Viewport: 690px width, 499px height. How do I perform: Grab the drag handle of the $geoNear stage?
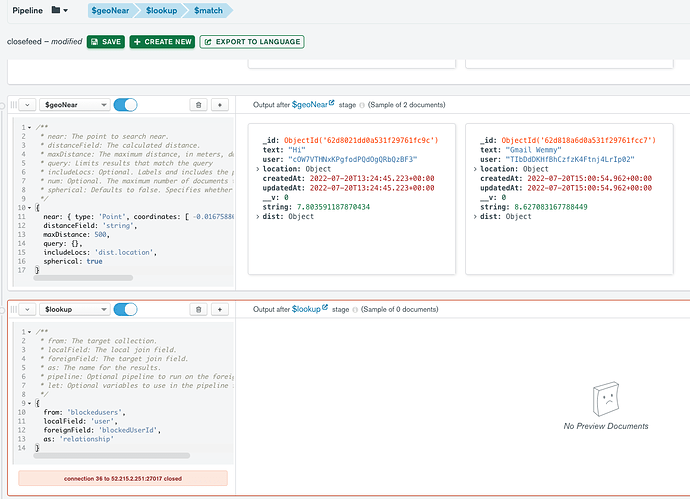12,104
